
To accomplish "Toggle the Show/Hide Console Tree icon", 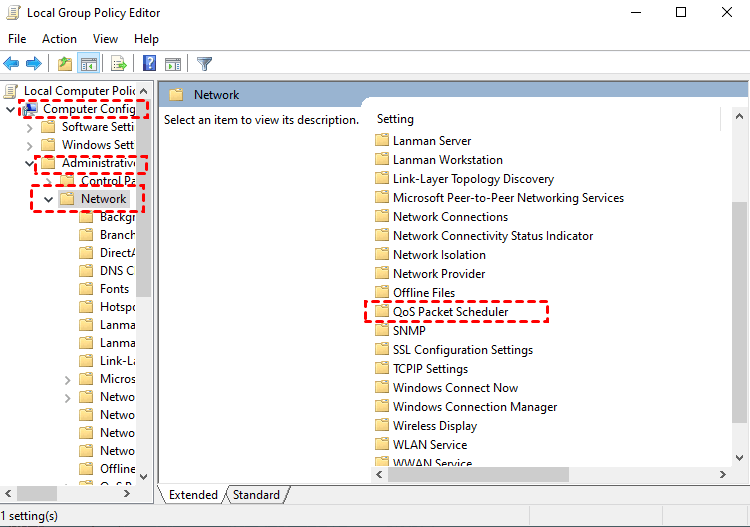I will (x=88, y=64).
